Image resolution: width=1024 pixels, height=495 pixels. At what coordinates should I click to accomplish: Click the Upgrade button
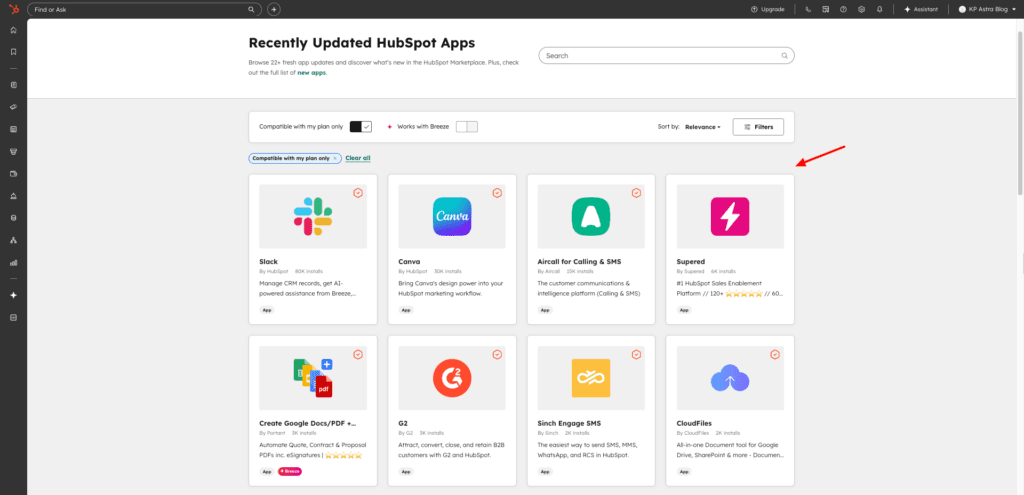click(768, 10)
